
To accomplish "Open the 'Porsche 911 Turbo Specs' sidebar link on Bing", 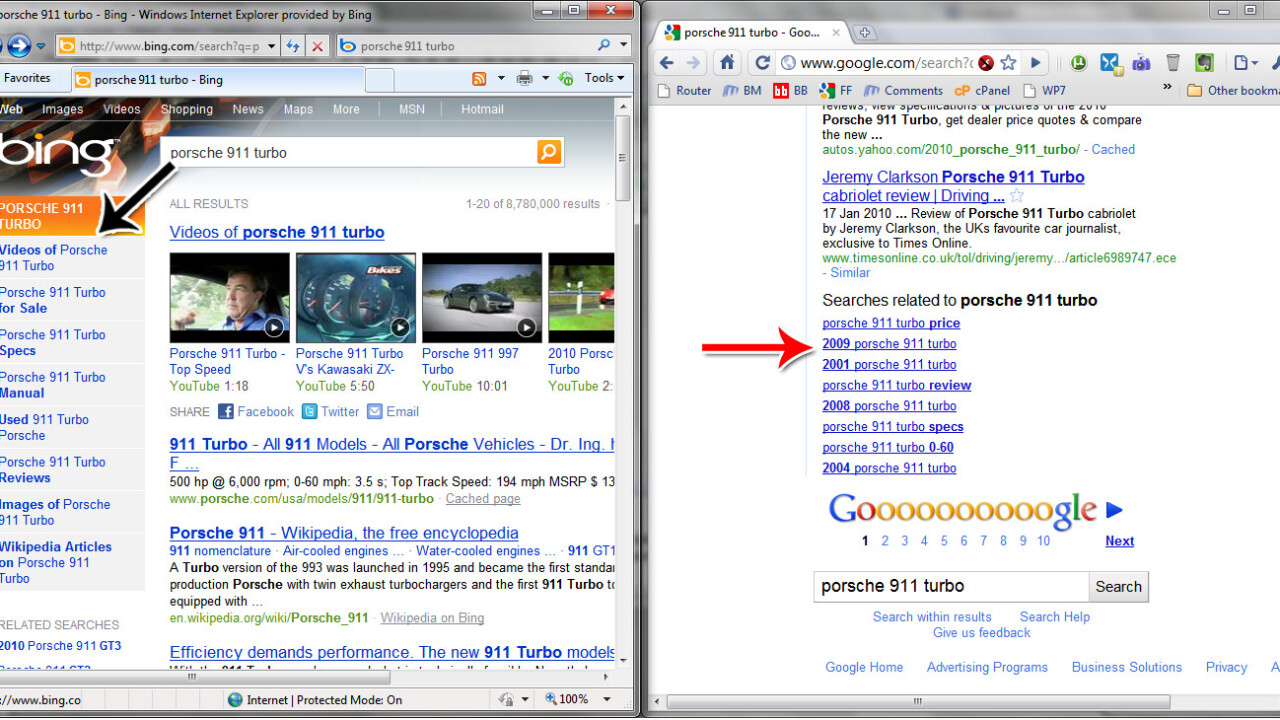I will tap(53, 343).
